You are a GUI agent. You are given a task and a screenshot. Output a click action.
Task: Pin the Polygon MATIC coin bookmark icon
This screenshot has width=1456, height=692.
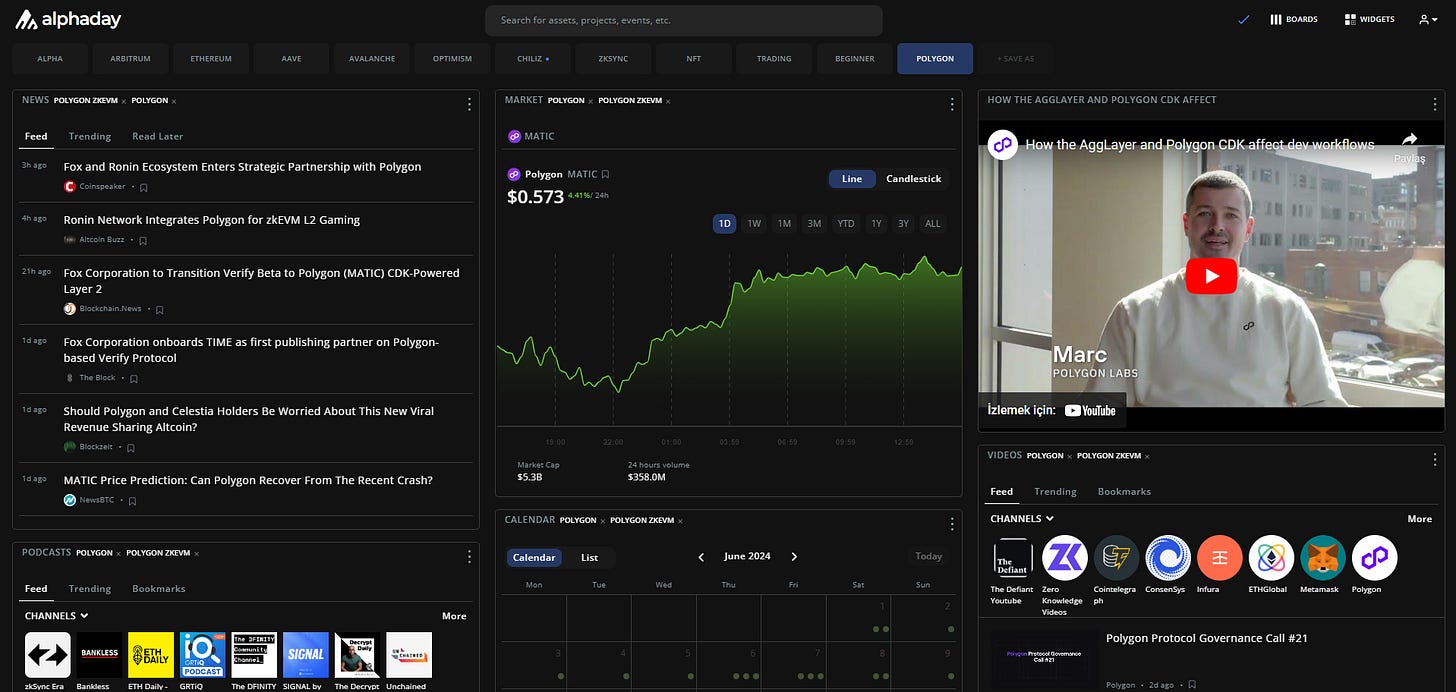tap(605, 175)
